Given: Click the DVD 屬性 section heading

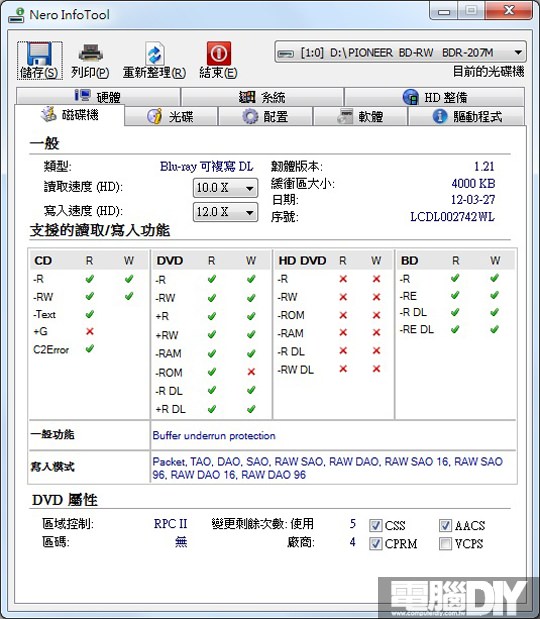Looking at the screenshot, I should 65,500.
